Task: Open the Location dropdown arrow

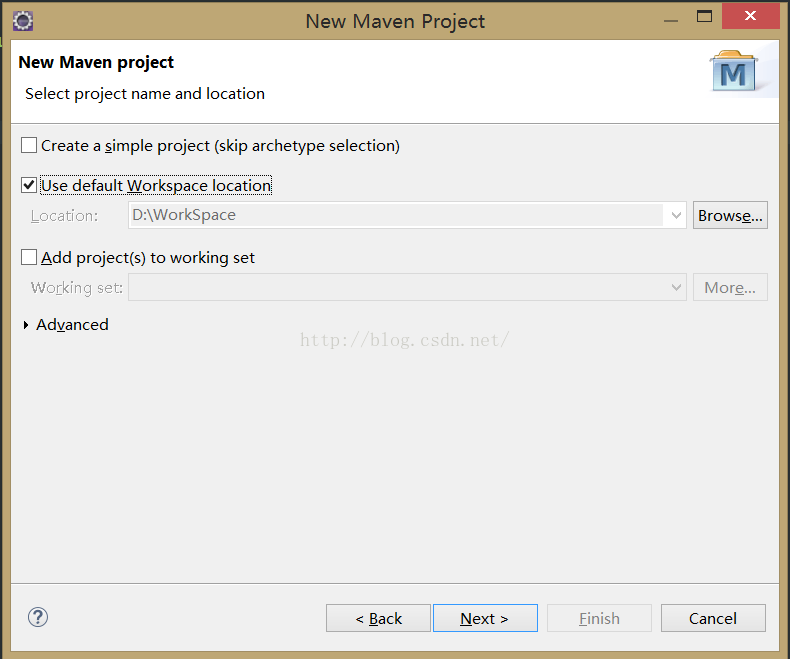Action: (676, 215)
